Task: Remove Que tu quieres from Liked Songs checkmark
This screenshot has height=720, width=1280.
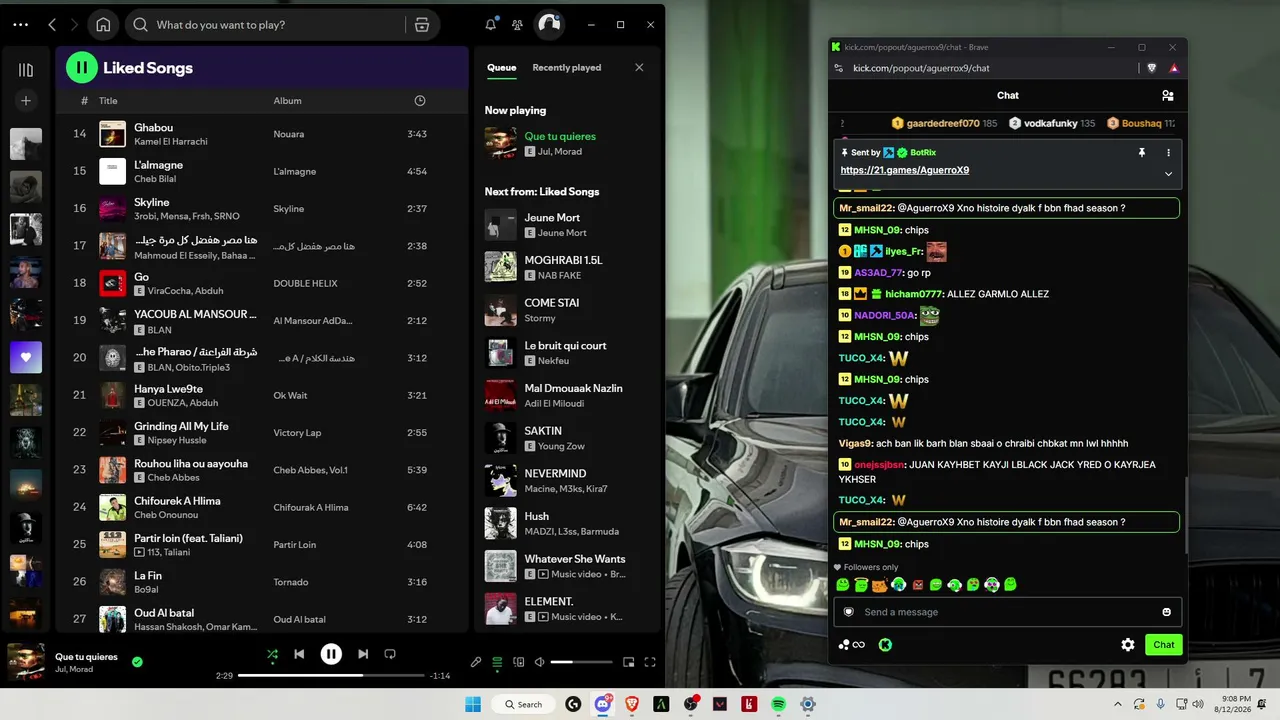Action: 137,661
